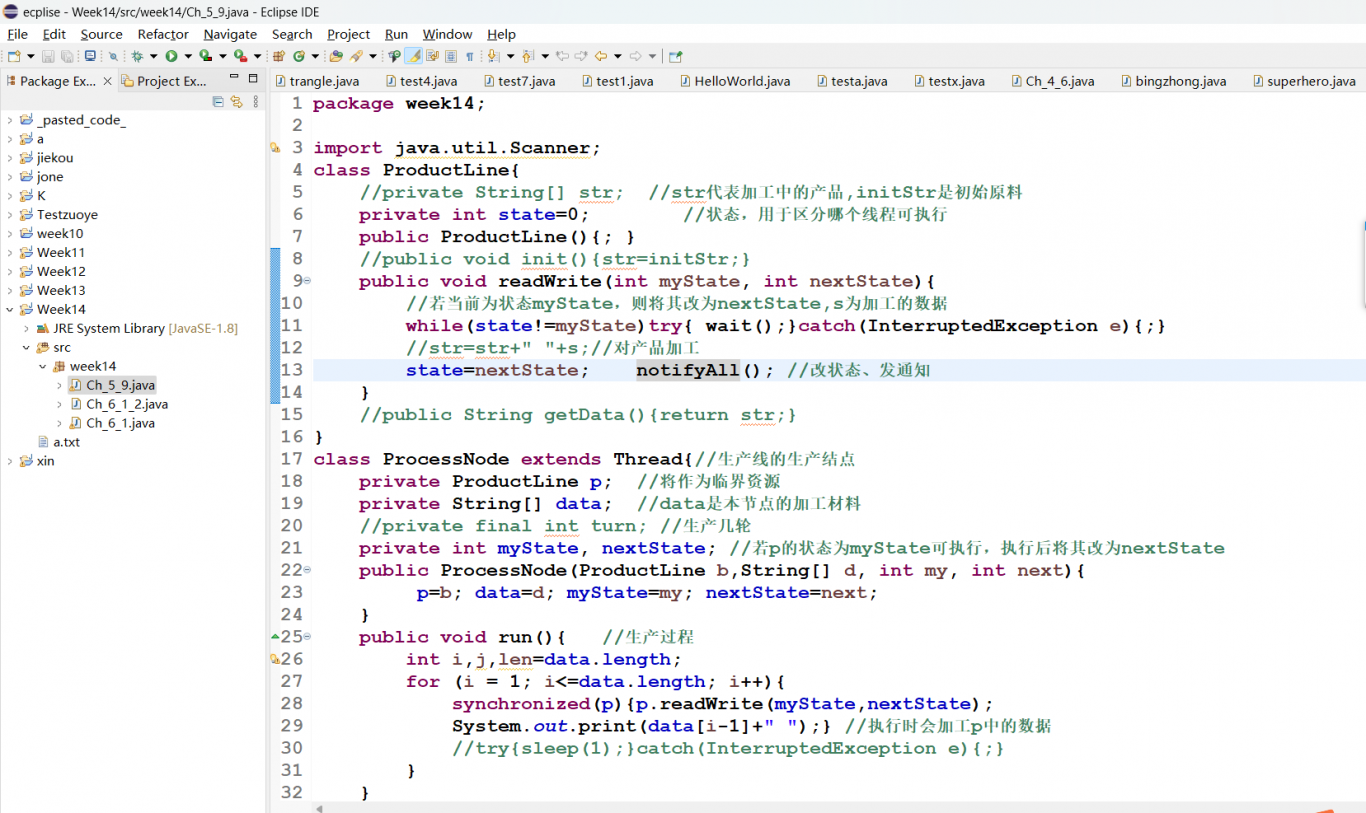Image resolution: width=1366 pixels, height=813 pixels.
Task: Click the warning marker on line 3
Action: click(x=275, y=148)
